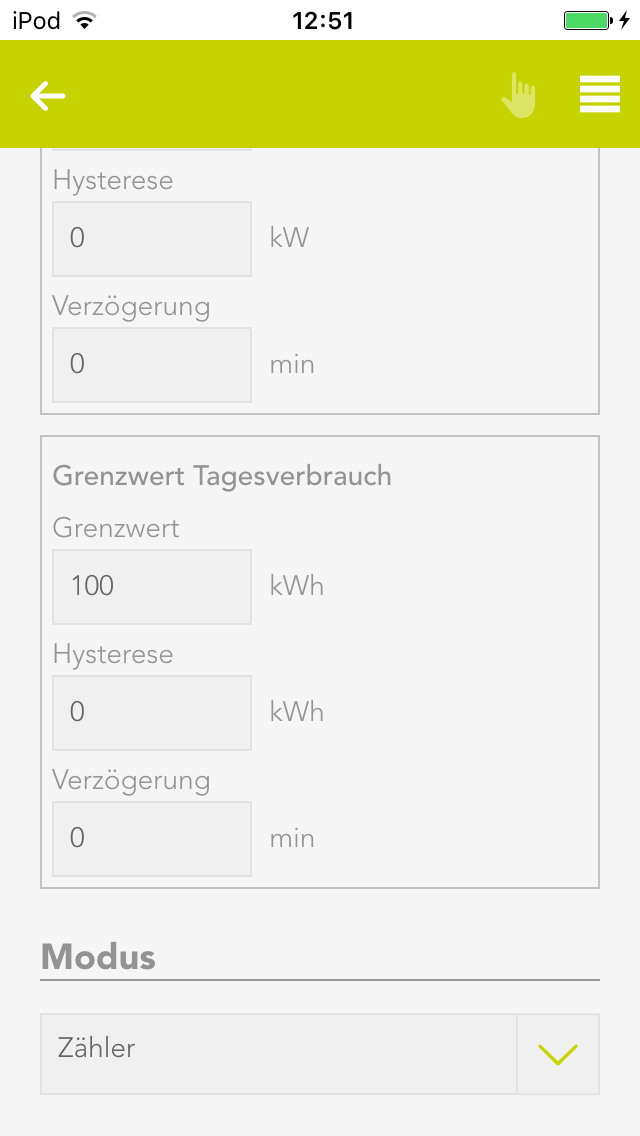Open the hamburger menu icon

[599, 95]
